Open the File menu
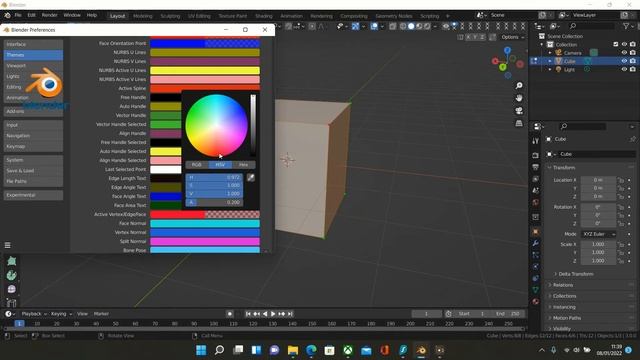The width and height of the screenshot is (640, 360). (x=18, y=15)
